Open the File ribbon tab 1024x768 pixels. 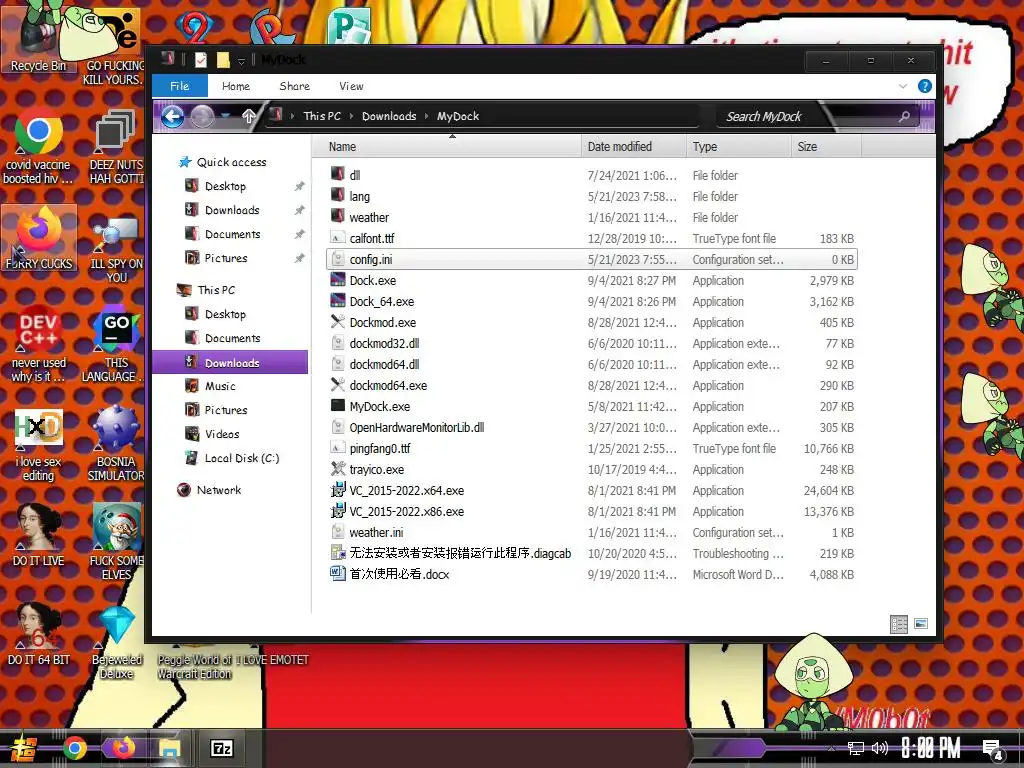point(180,86)
